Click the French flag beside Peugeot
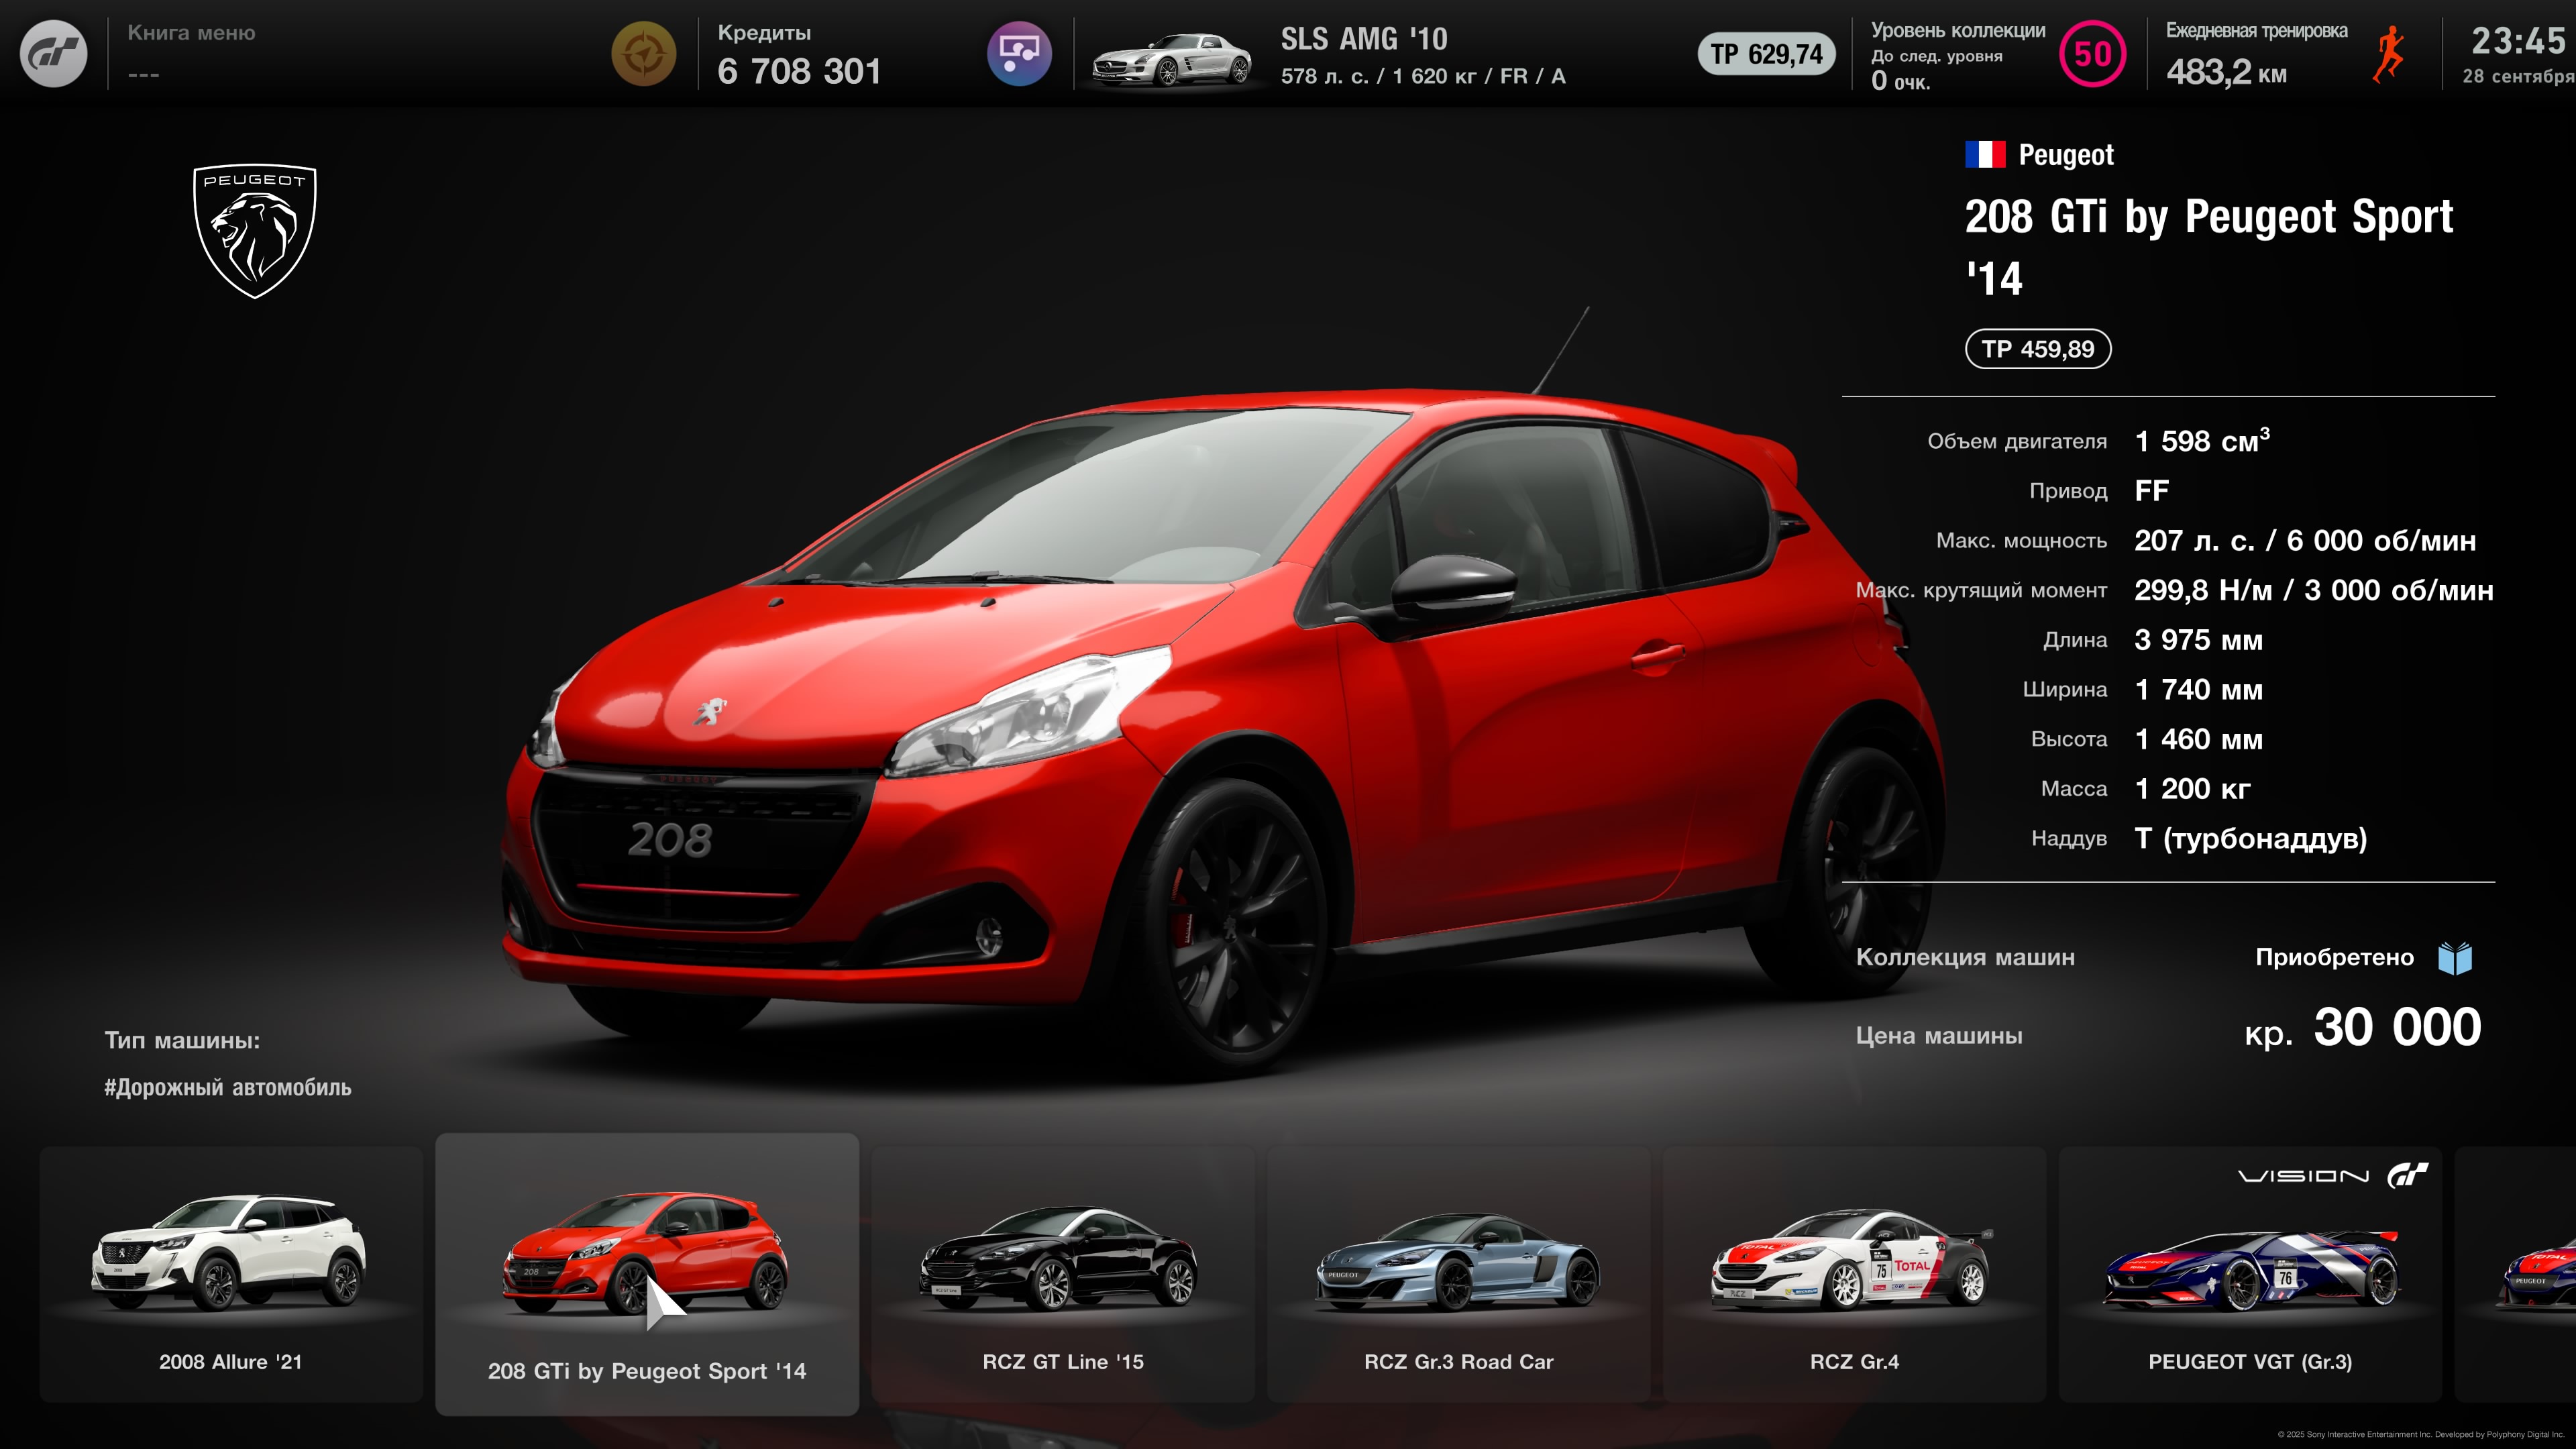 click(1984, 154)
